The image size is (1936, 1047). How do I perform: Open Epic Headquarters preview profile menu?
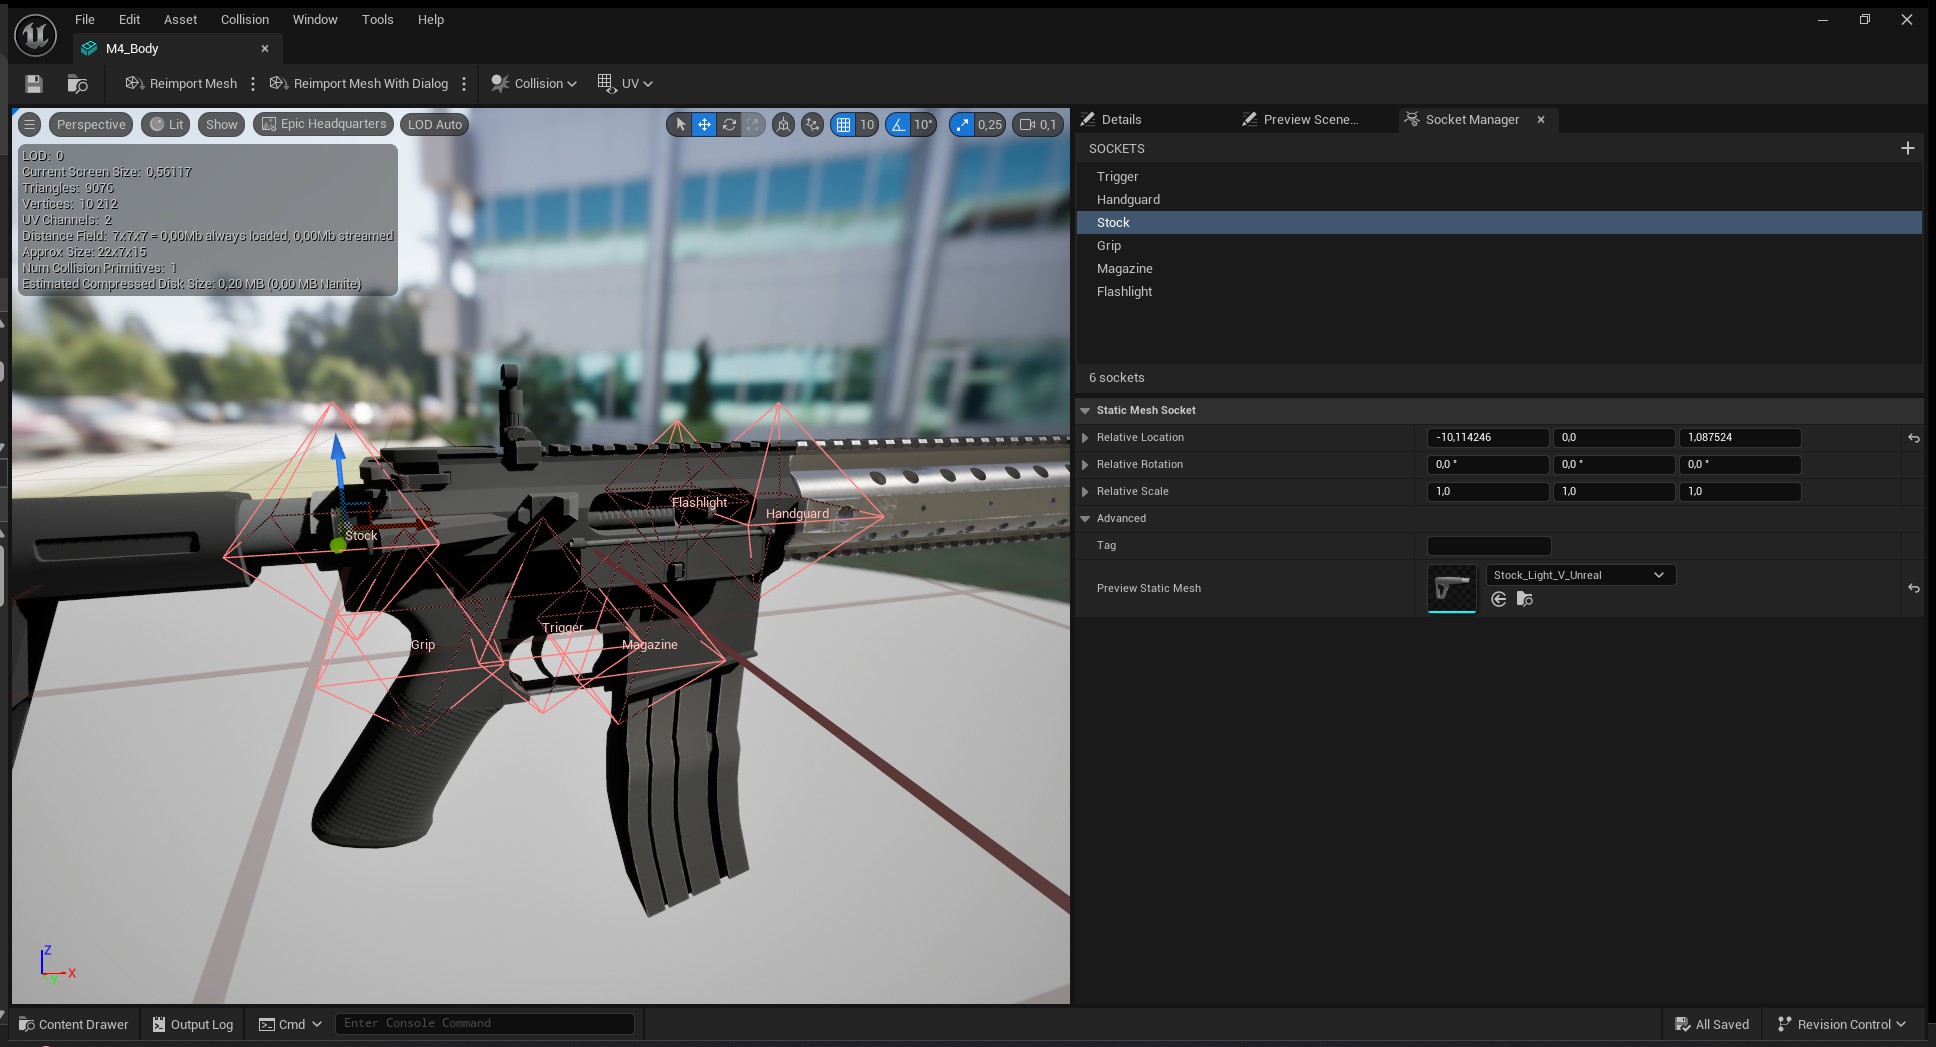[323, 124]
